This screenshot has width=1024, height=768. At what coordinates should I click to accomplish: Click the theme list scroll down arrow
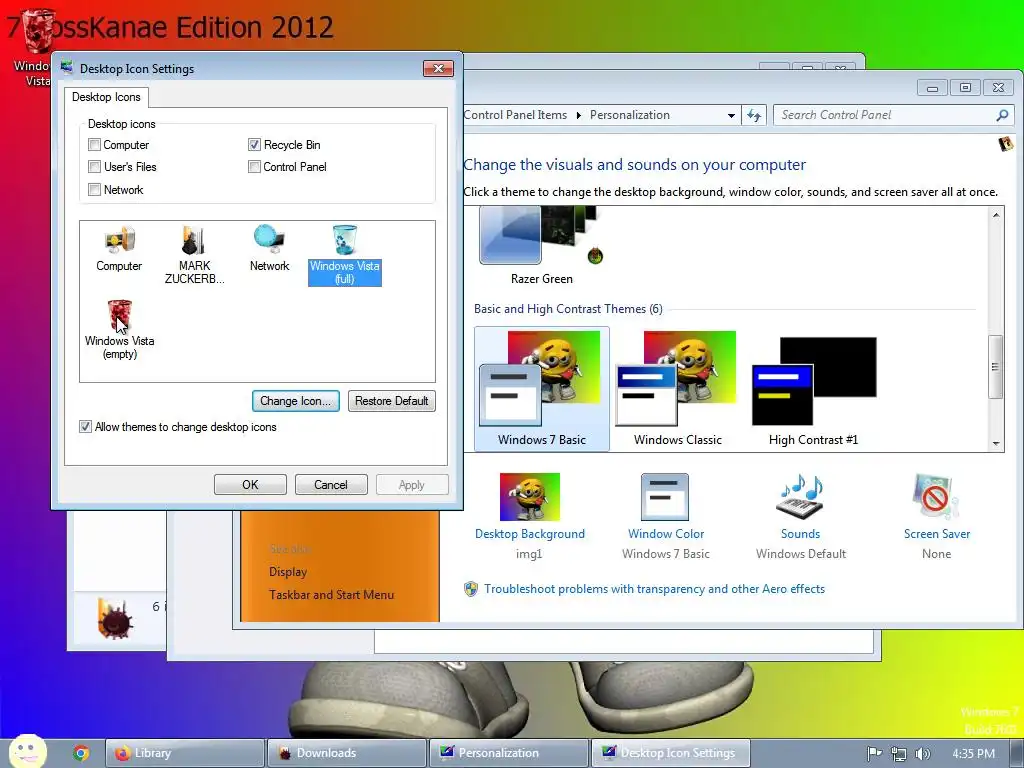pos(996,443)
